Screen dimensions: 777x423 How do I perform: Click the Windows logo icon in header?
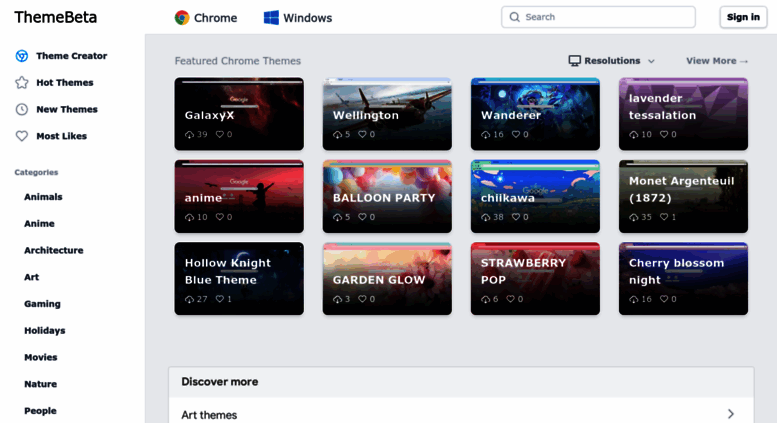click(271, 18)
